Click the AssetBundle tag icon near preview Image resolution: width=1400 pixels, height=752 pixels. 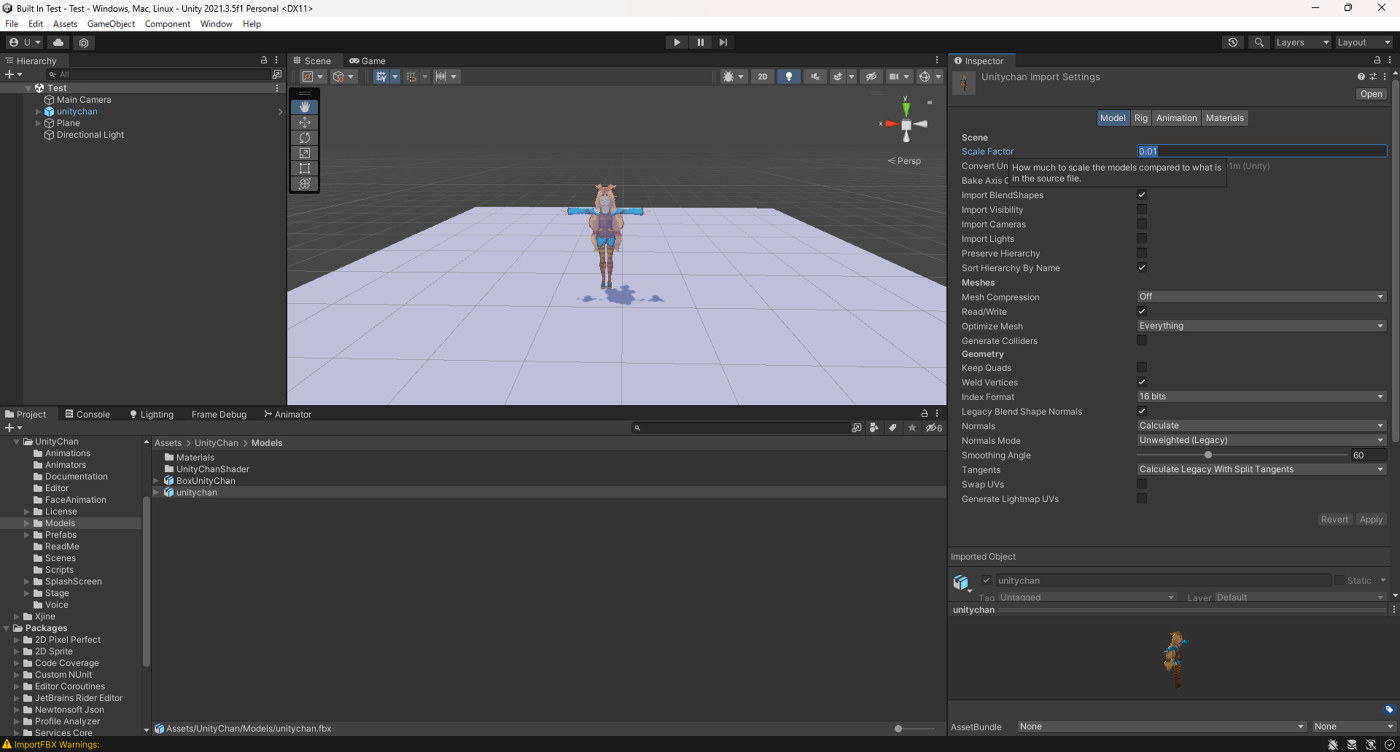[x=1389, y=709]
